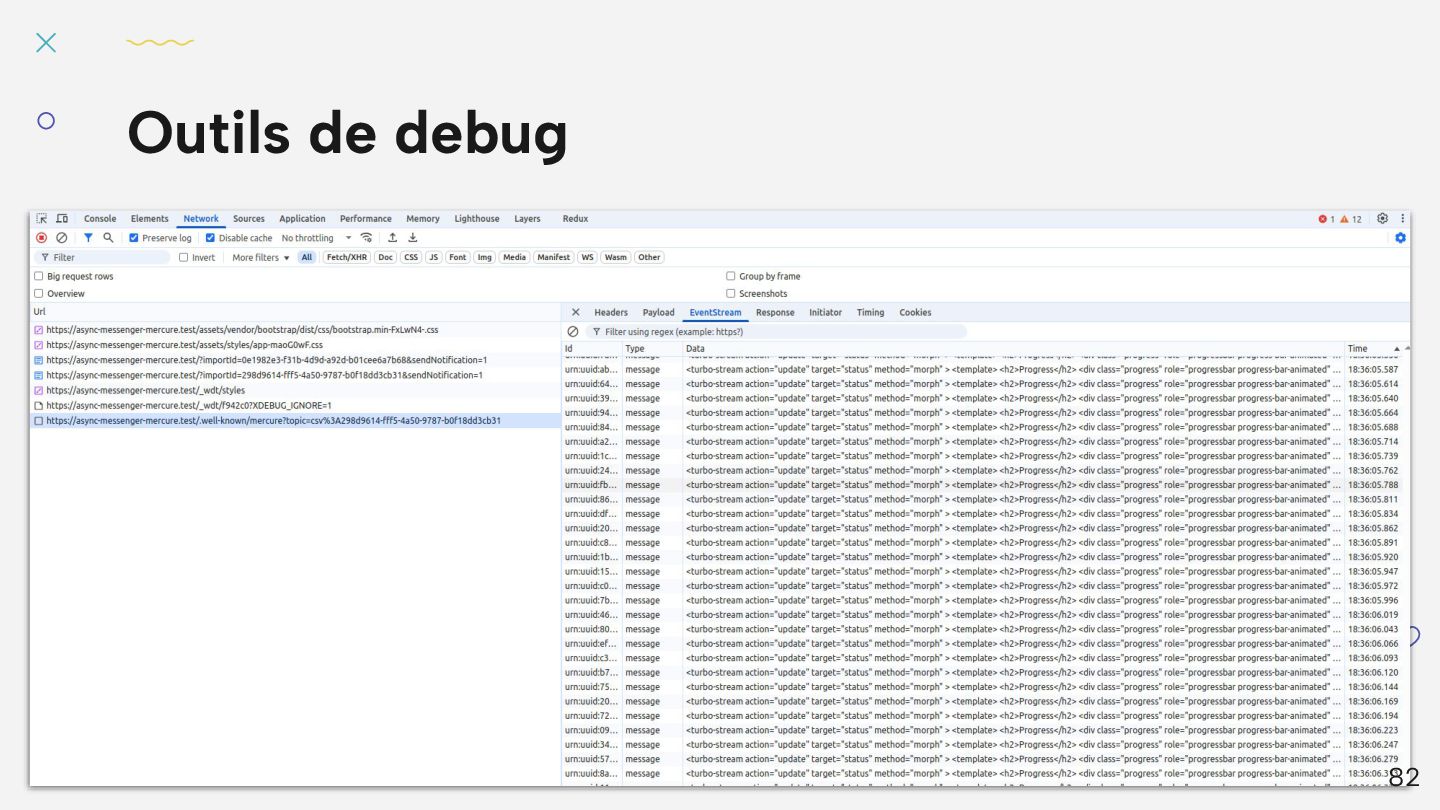Click the inspect element picker icon
The image size is (1440, 810).
(x=42, y=219)
